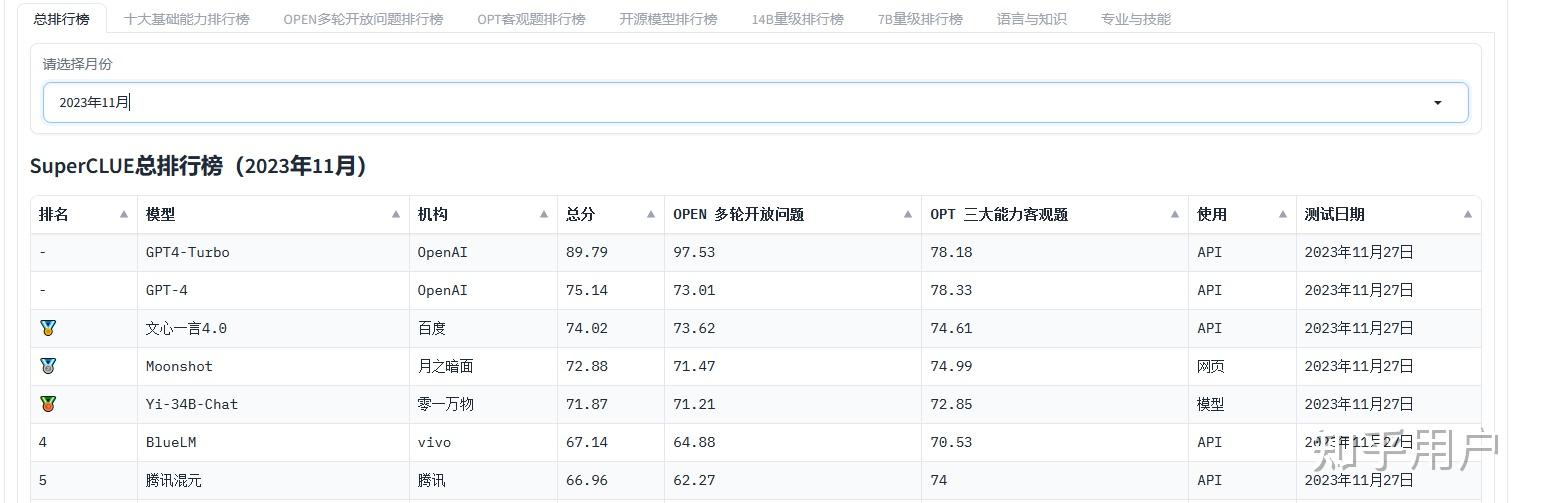Sort table by 模型 column arrows
The width and height of the screenshot is (1543, 503).
coord(396,214)
